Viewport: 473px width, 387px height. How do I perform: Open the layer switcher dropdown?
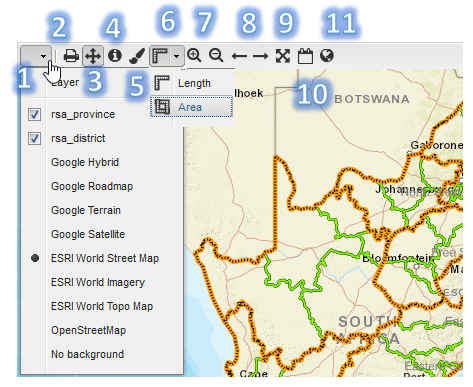click(x=36, y=56)
